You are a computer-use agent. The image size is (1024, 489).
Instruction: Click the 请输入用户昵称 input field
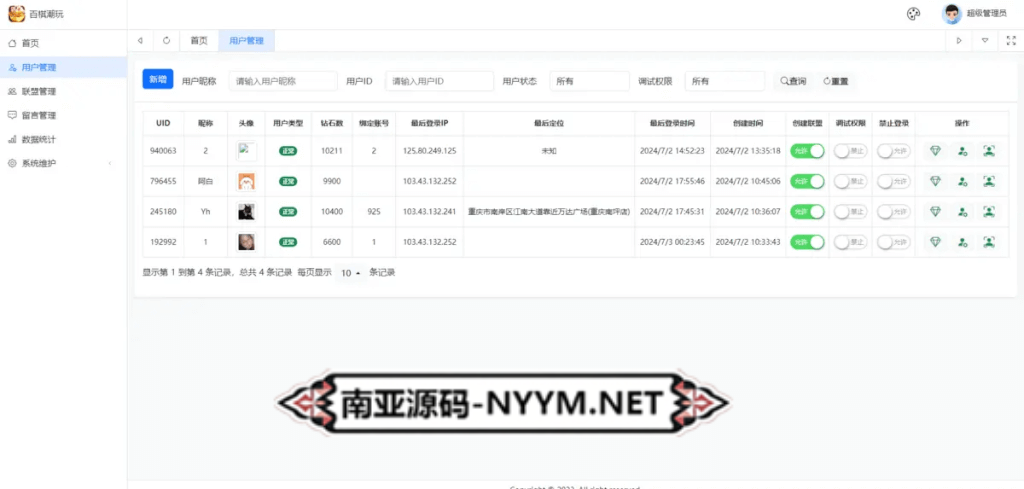282,81
